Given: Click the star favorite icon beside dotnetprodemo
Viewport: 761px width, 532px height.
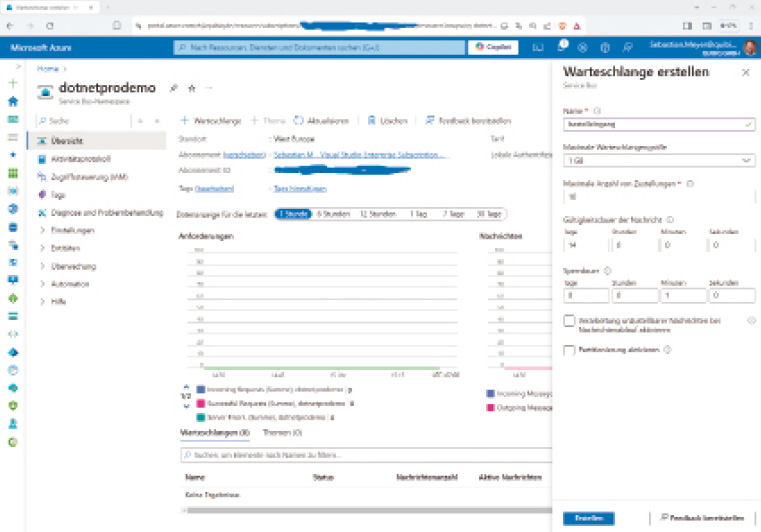Looking at the screenshot, I should click(192, 88).
